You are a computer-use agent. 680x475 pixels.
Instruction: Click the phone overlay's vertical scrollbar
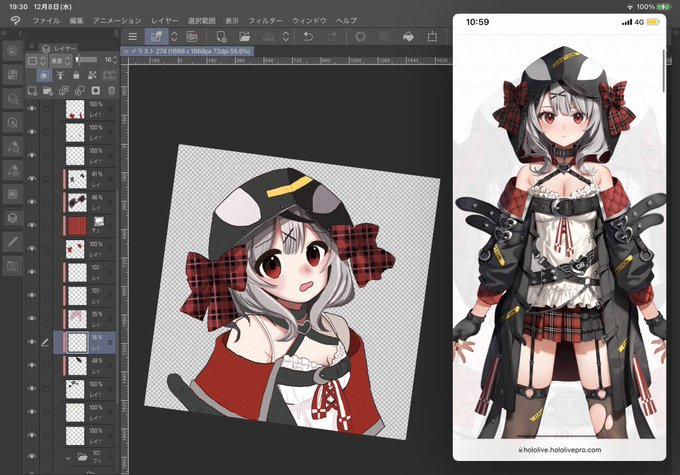(664, 70)
